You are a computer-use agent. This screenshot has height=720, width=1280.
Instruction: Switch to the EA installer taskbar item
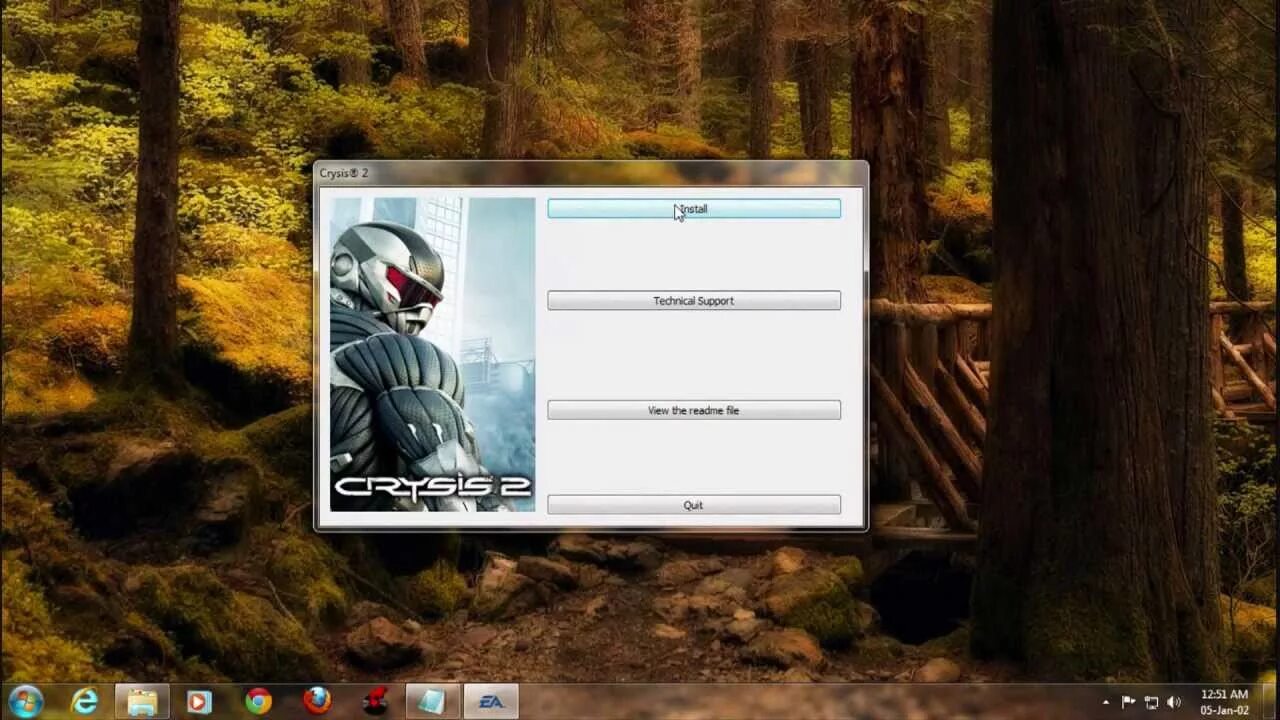click(490, 702)
